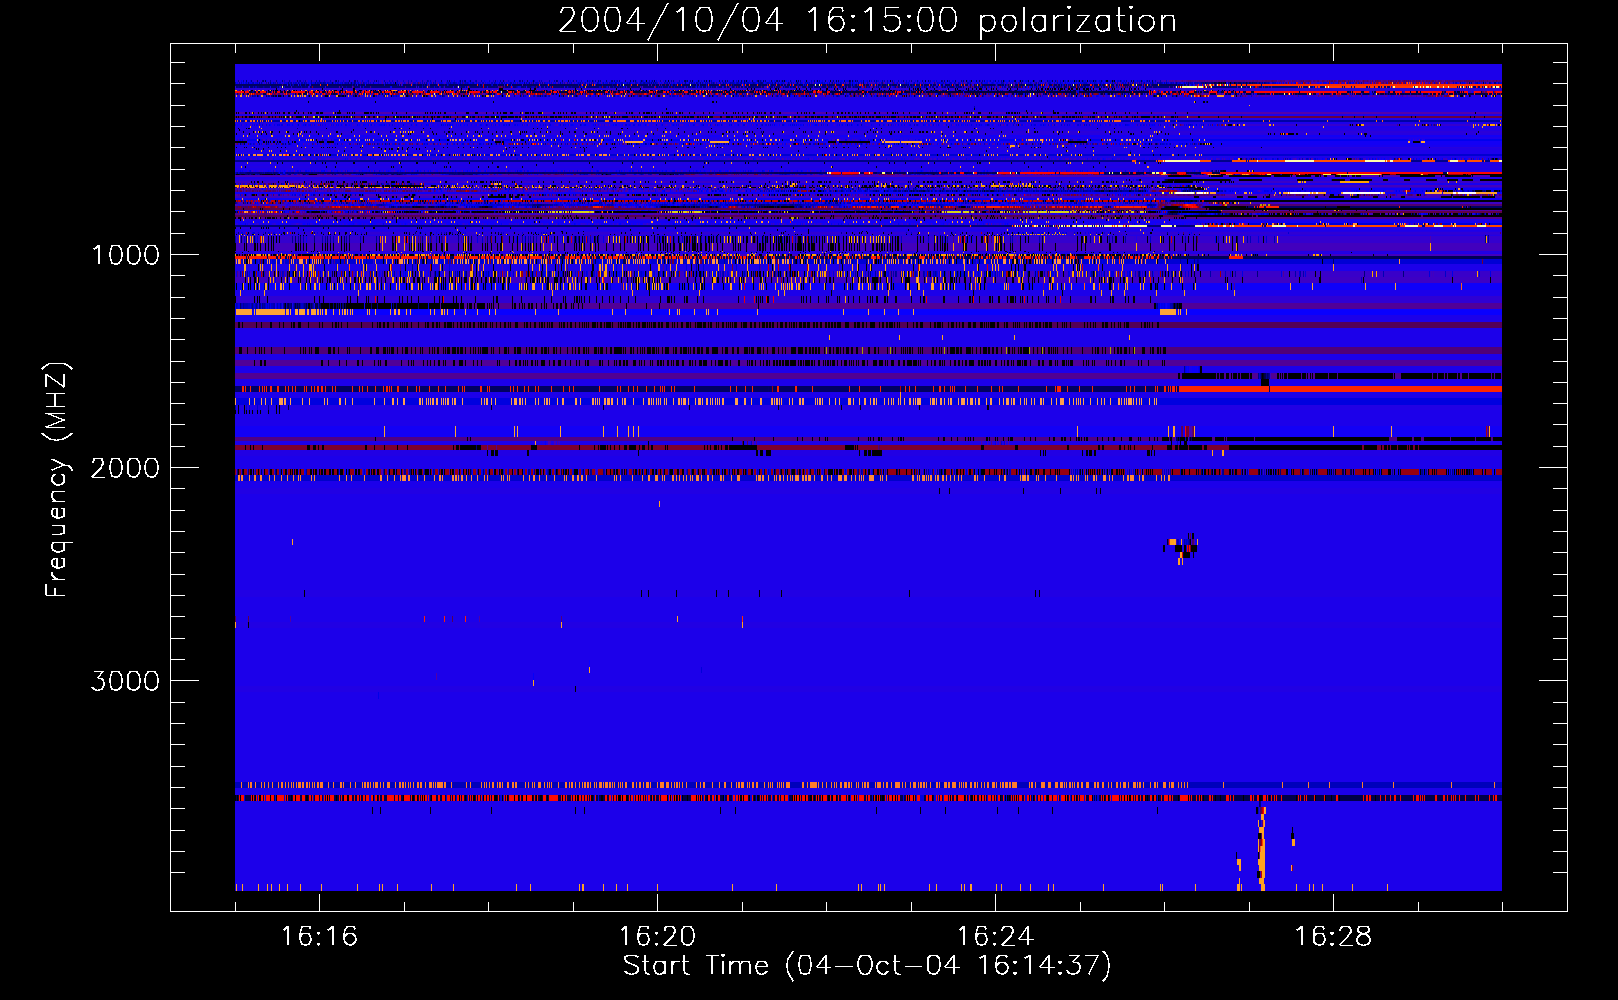The image size is (1618, 1000).
Task: Click the 16:28 time tick label
Action: click(x=1333, y=937)
